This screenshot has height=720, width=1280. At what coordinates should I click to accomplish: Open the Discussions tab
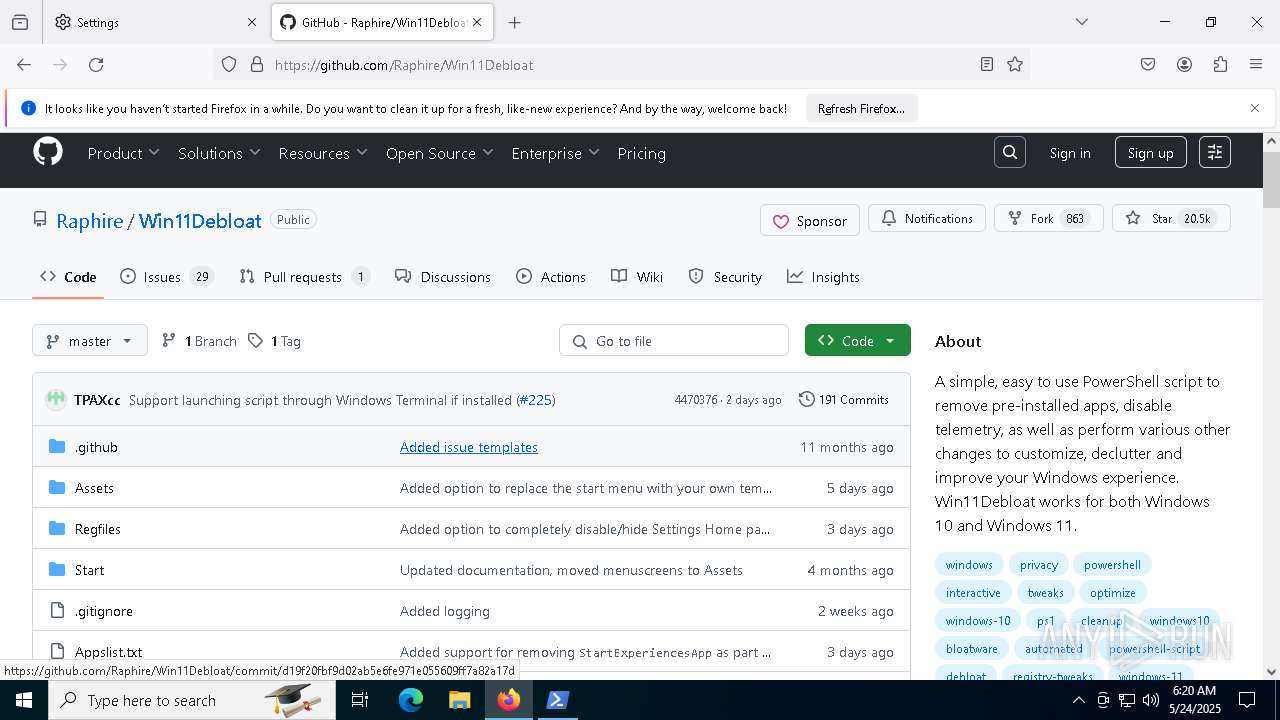443,277
